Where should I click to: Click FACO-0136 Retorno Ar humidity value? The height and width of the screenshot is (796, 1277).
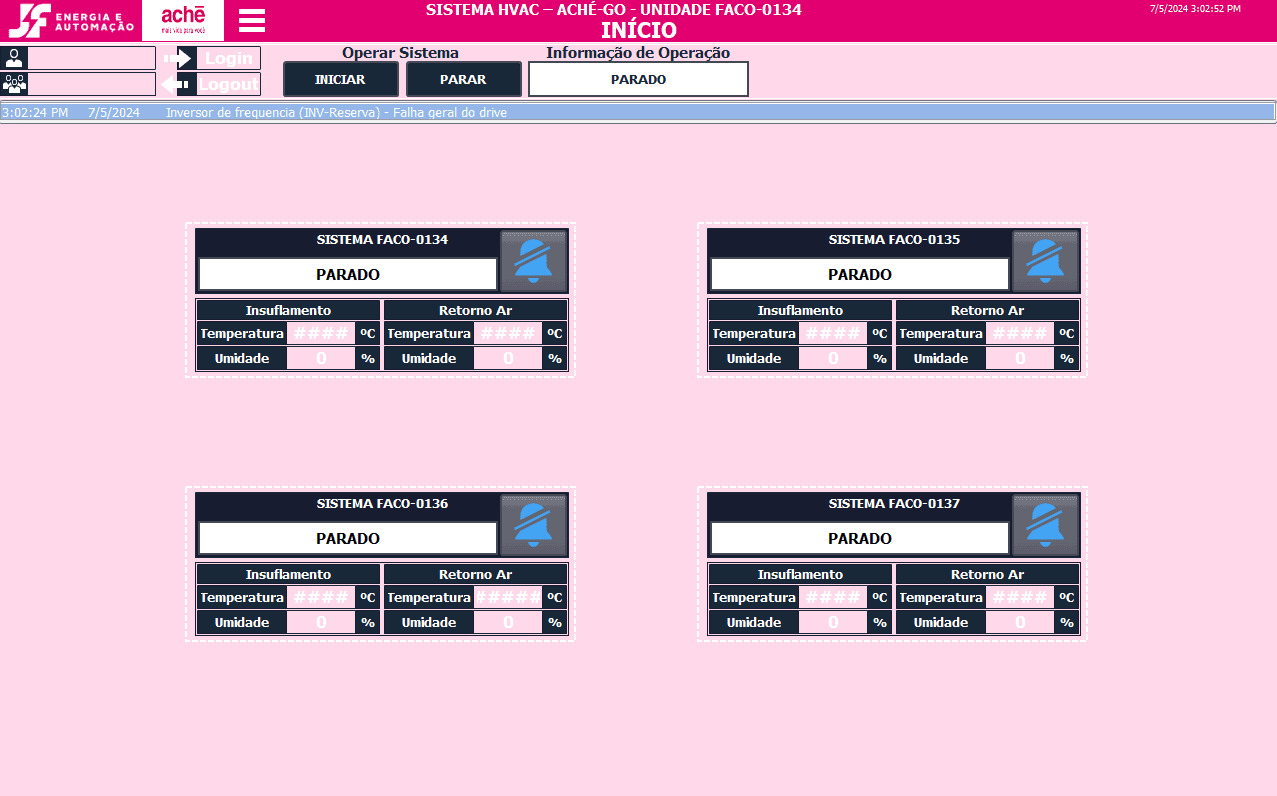point(508,622)
